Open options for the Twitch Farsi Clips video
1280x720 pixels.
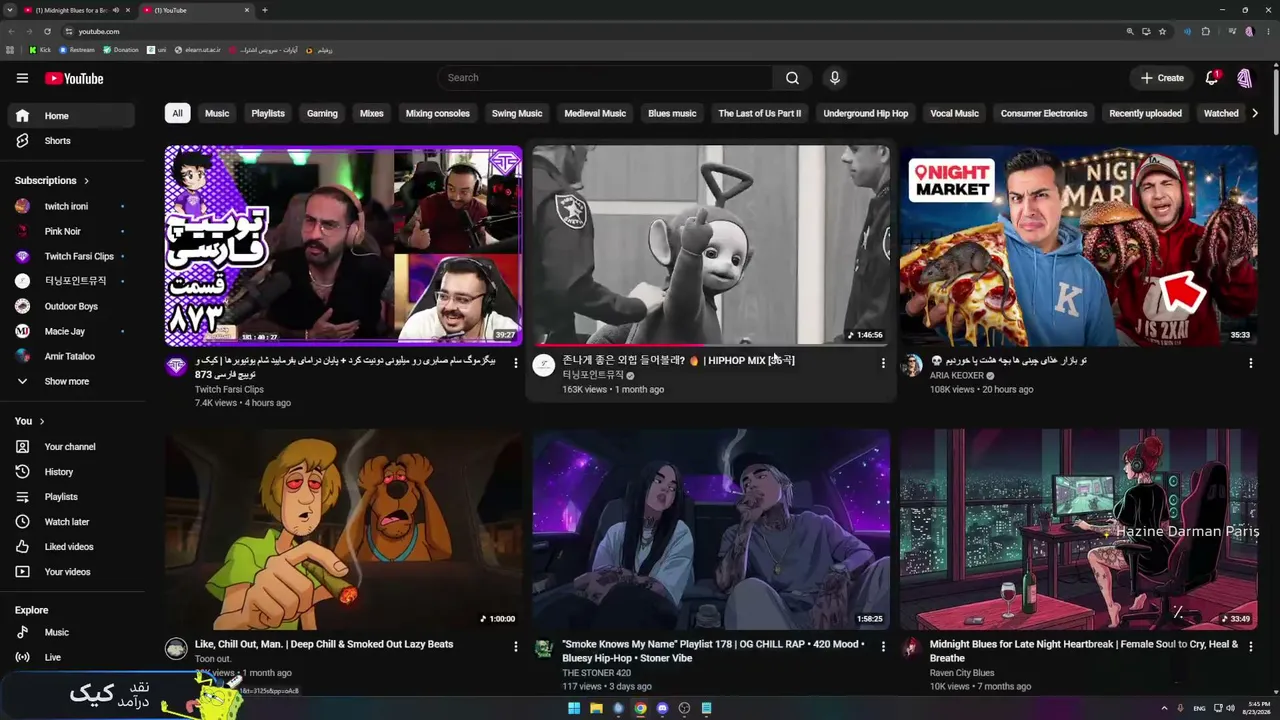point(516,363)
